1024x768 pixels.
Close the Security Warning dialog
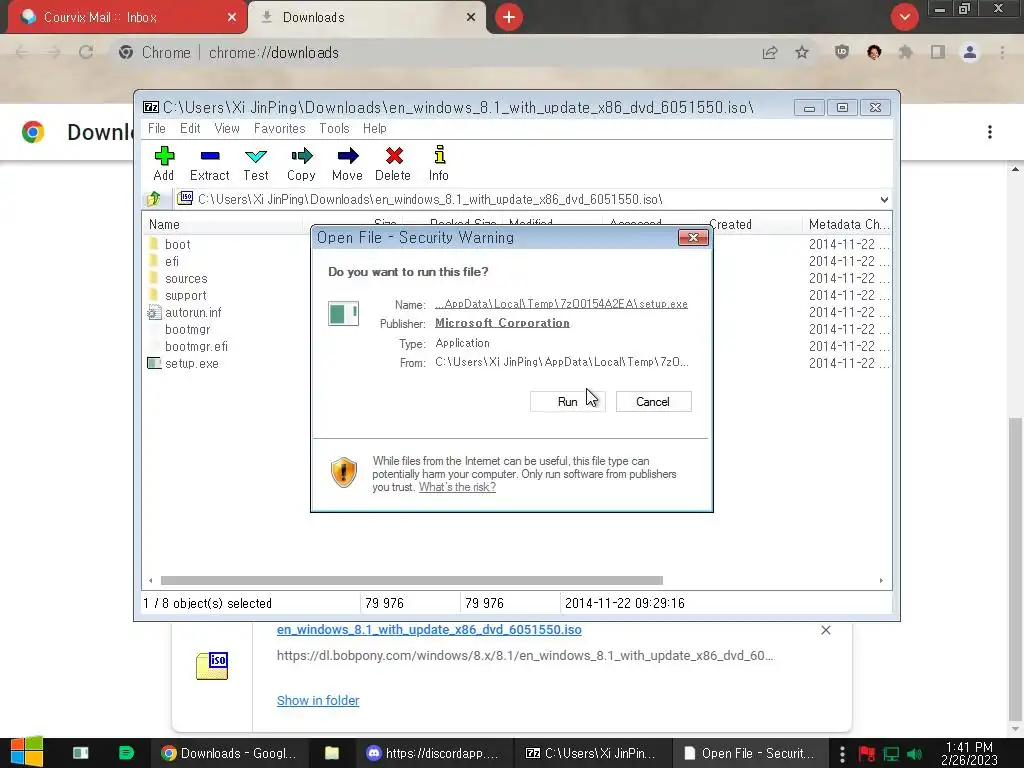pyautogui.click(x=693, y=237)
